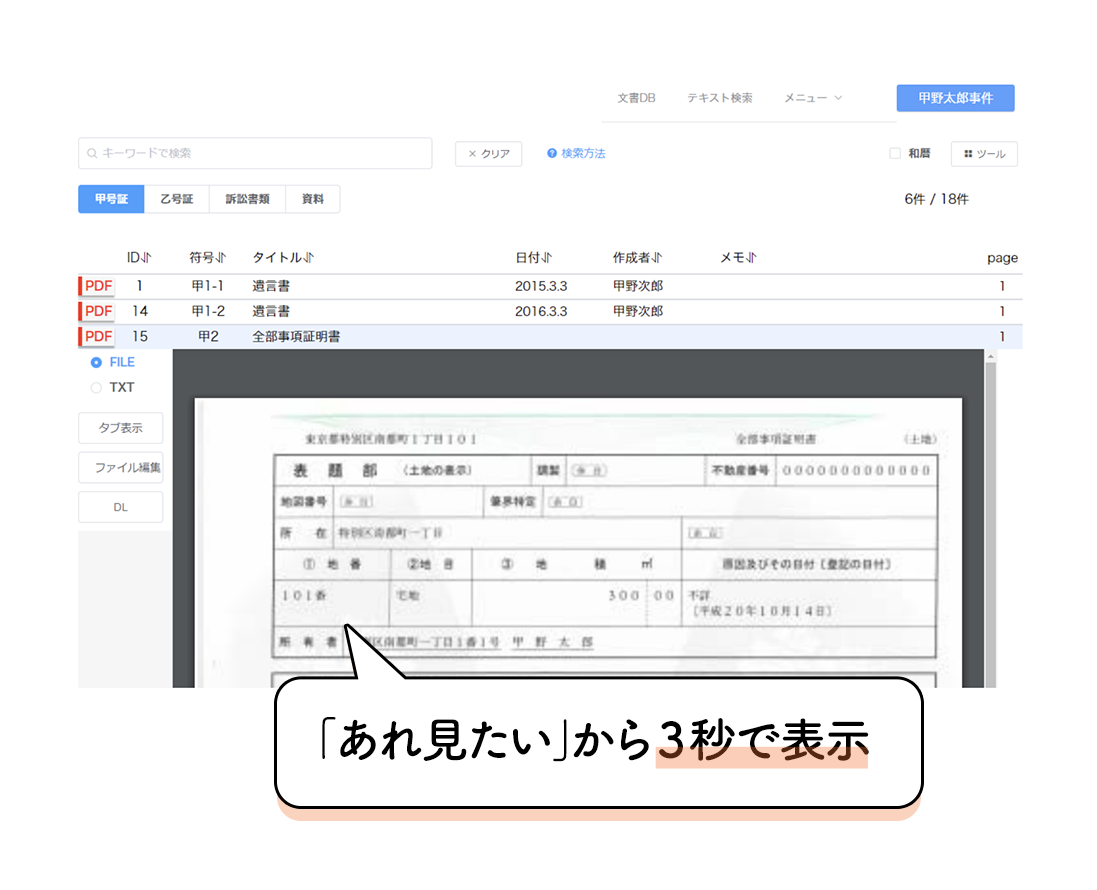Screen dimensions: 1097x890
Task: Sort the list by the ID column arrows
Action: coord(146,257)
